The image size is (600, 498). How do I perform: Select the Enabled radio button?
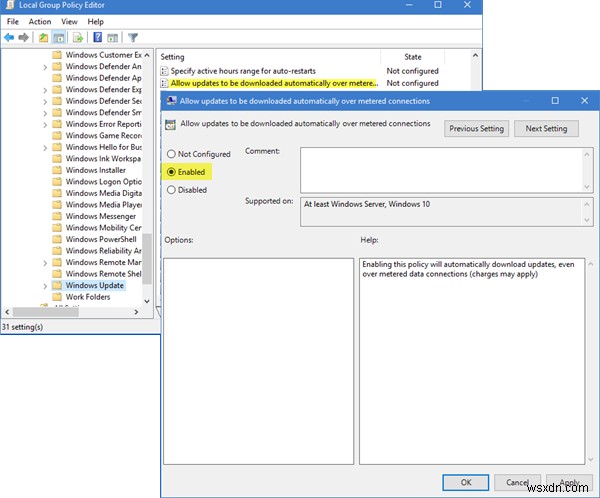click(x=171, y=172)
